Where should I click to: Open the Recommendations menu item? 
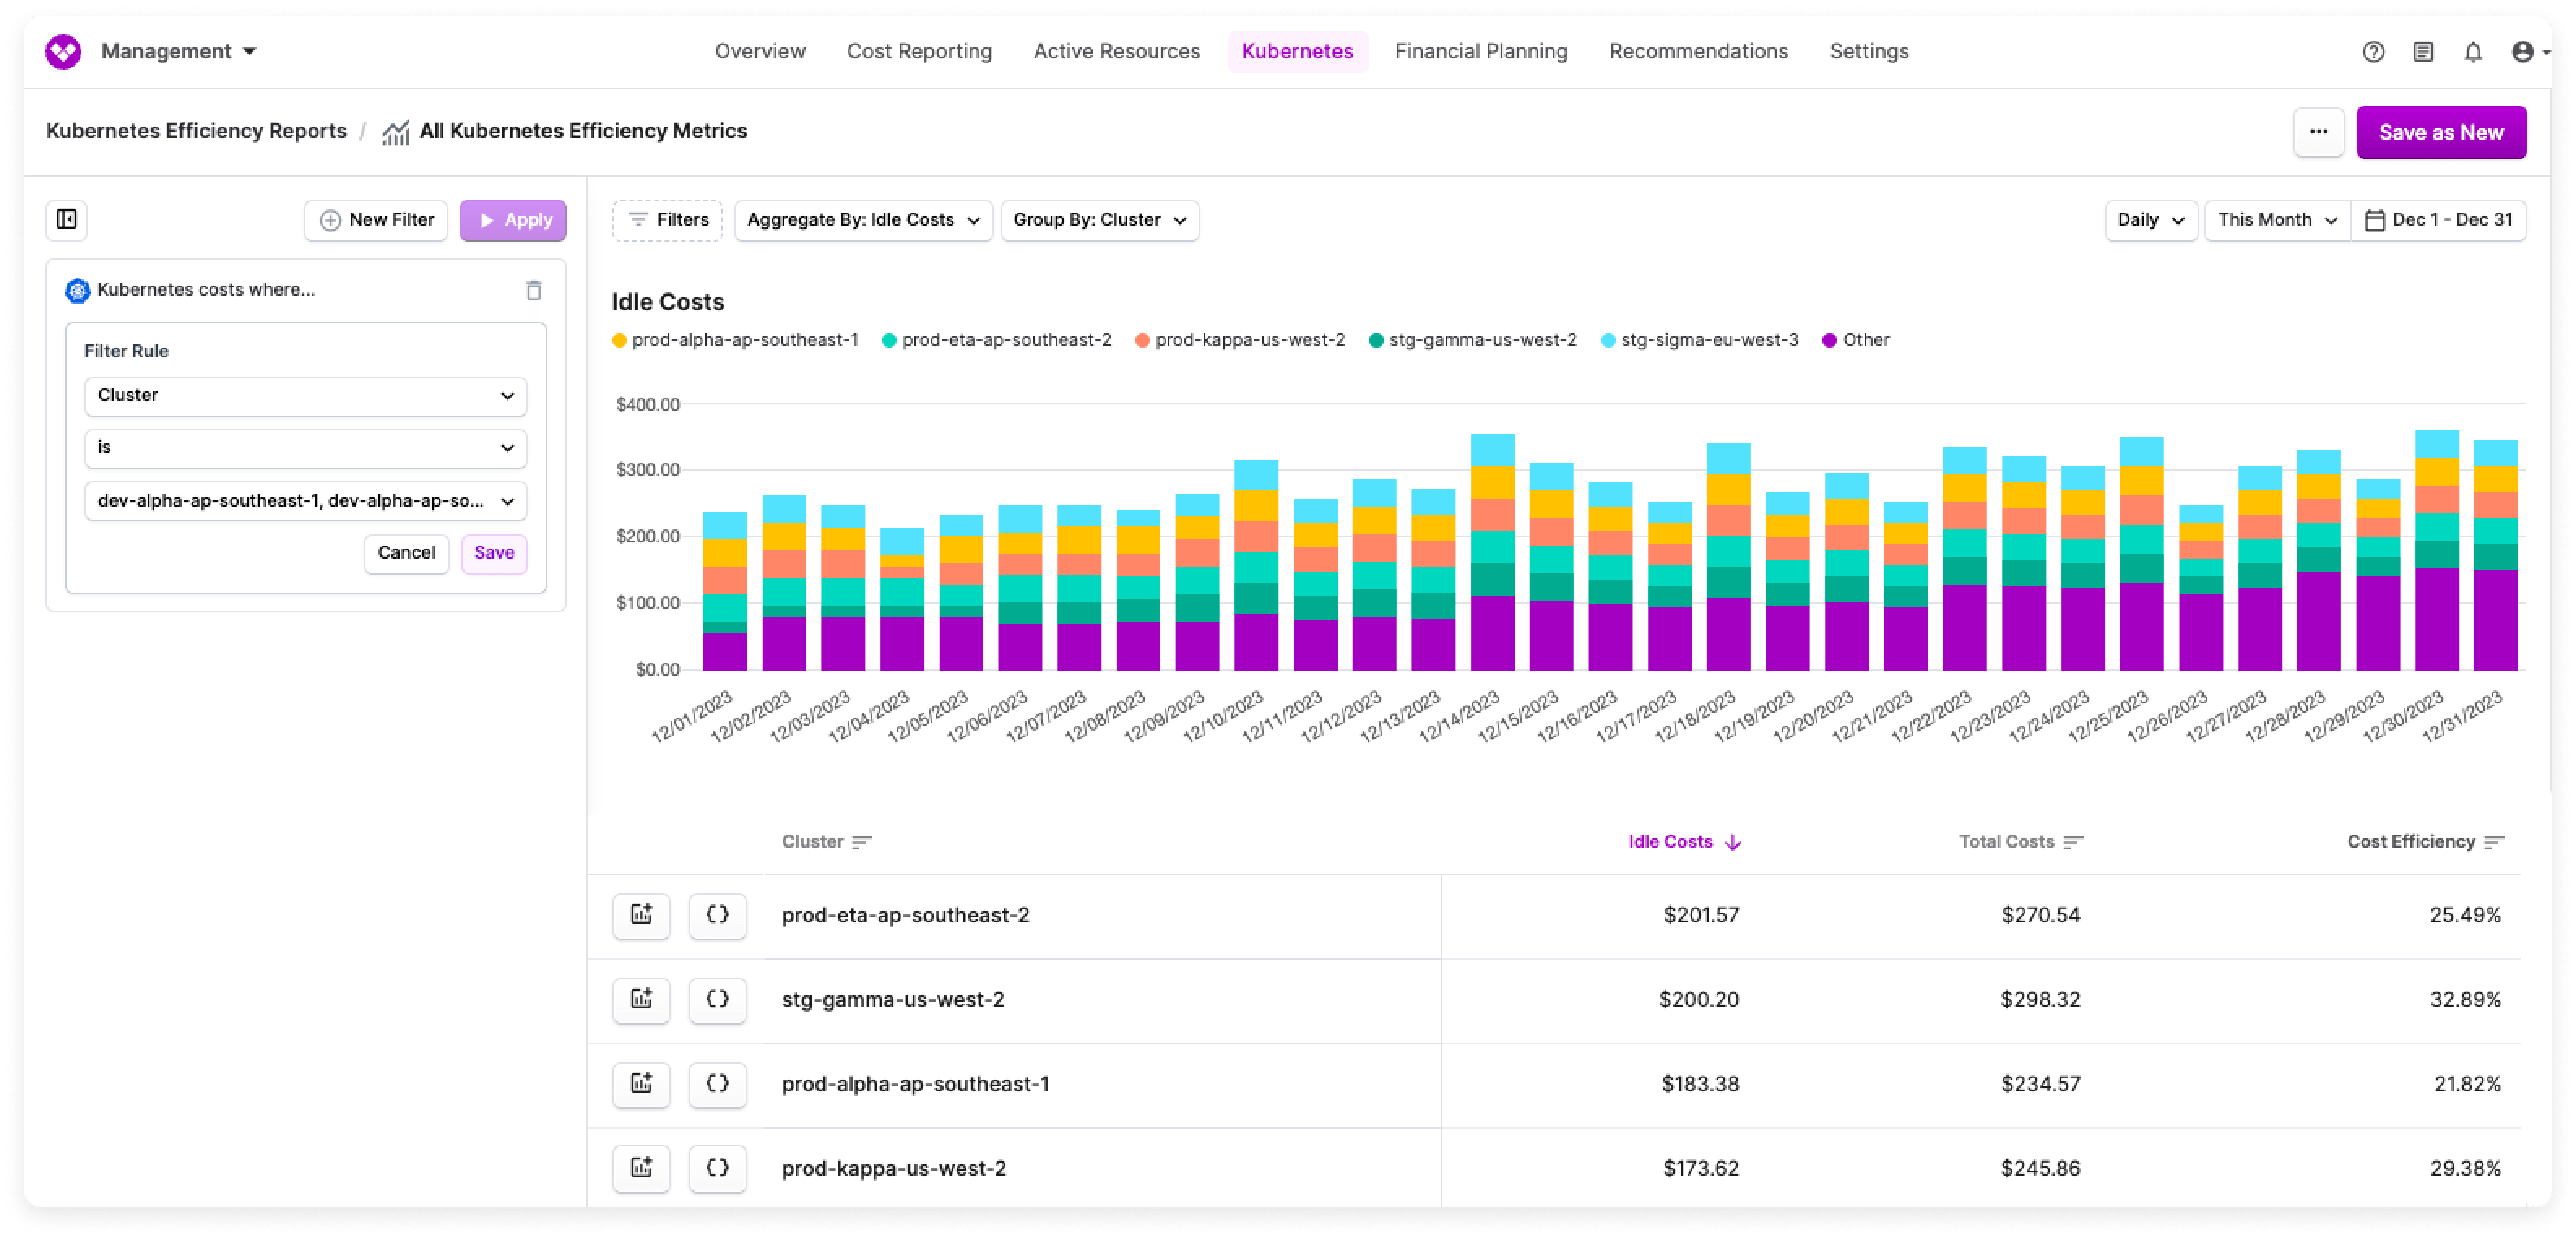(1698, 51)
